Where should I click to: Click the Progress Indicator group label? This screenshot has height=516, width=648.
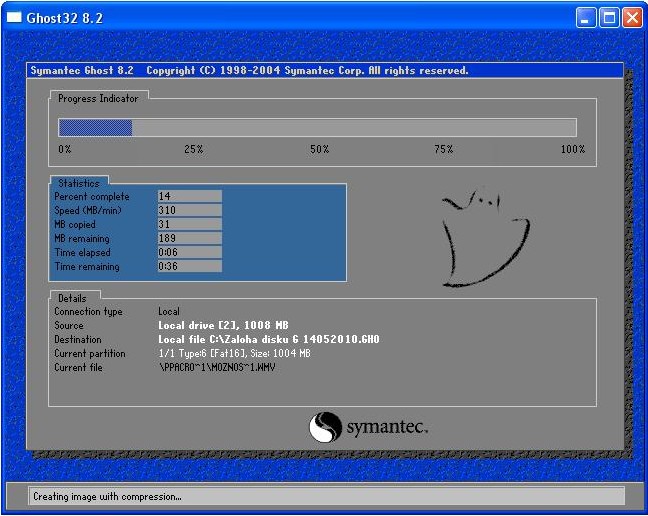[98, 99]
